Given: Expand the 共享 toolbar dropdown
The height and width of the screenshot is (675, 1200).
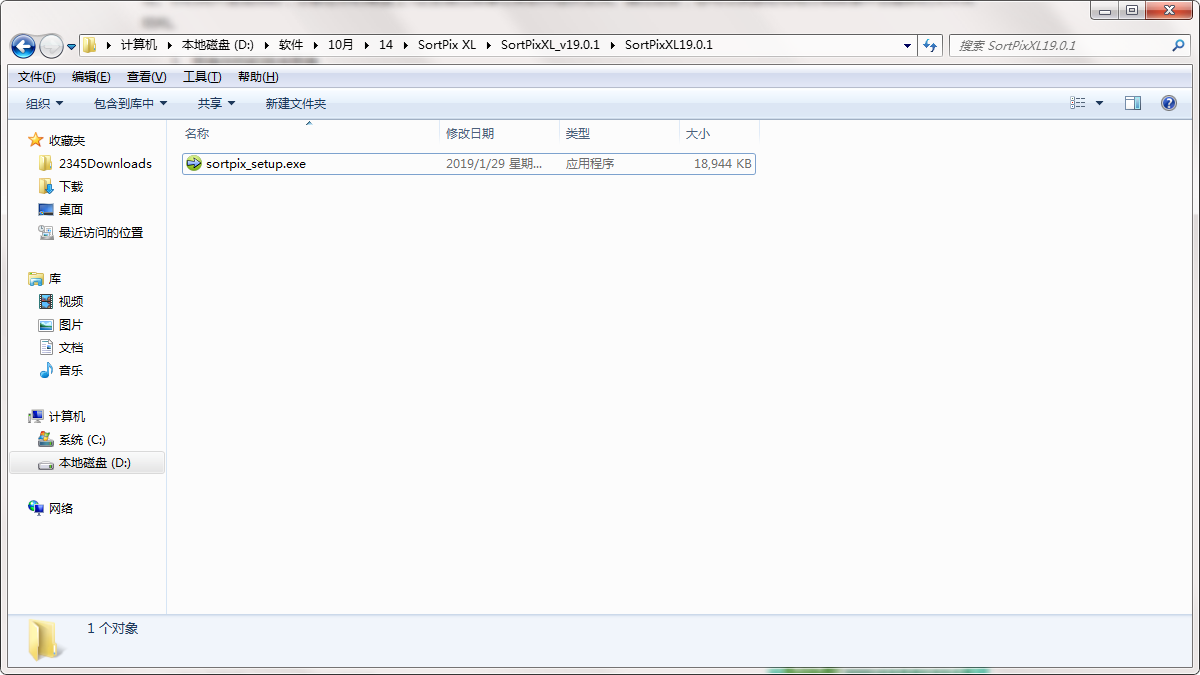Looking at the screenshot, I should point(216,103).
